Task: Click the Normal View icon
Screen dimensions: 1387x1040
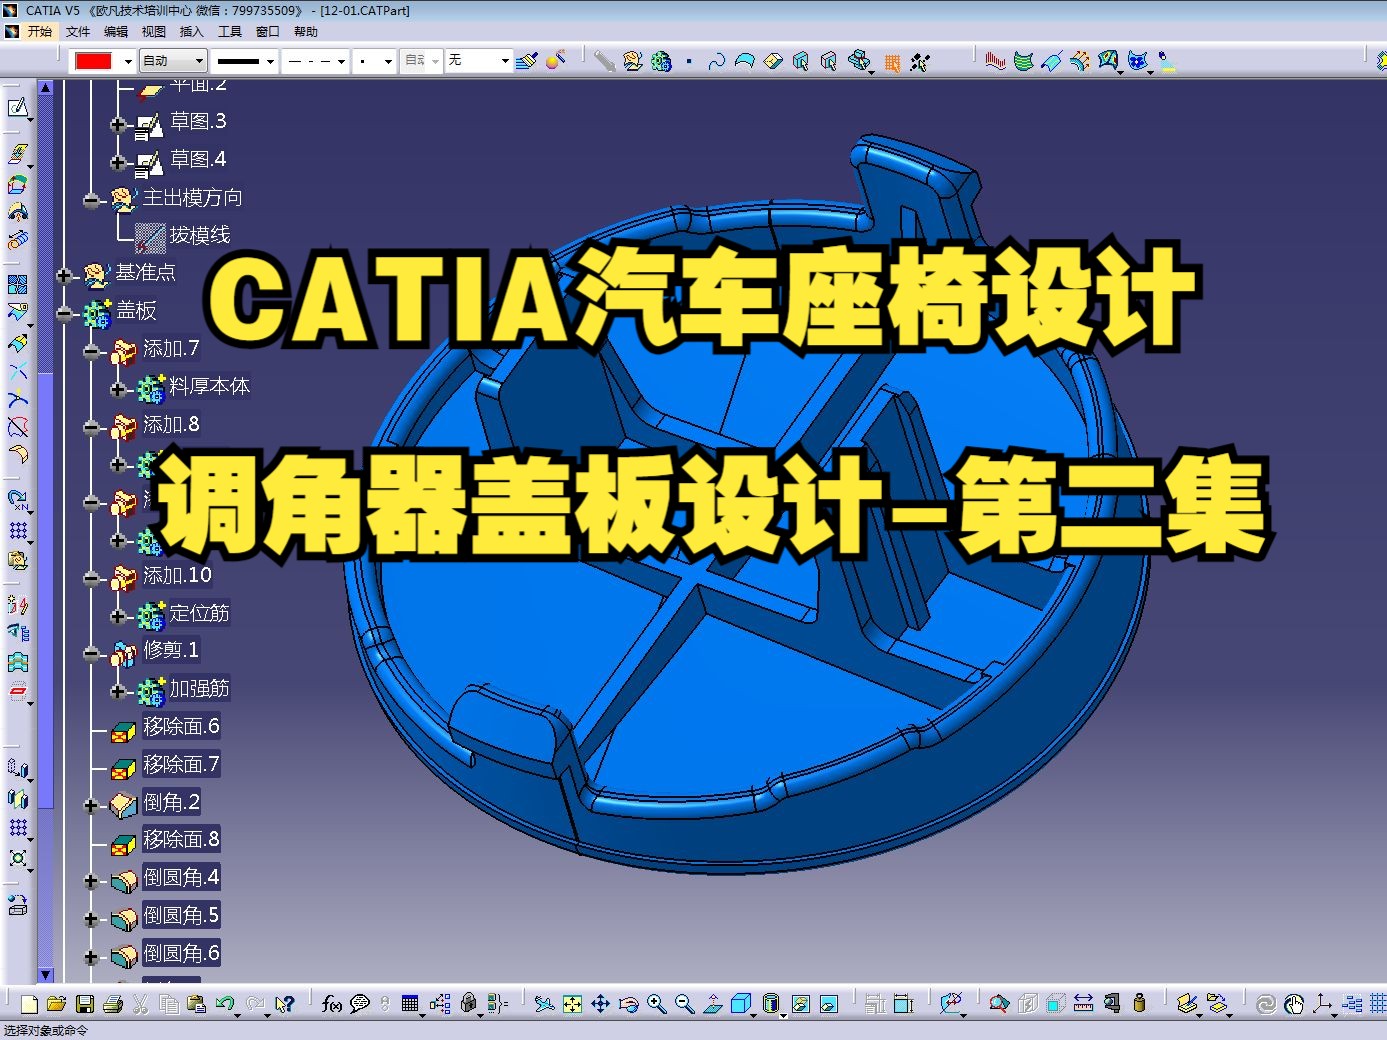Action: (x=713, y=1004)
